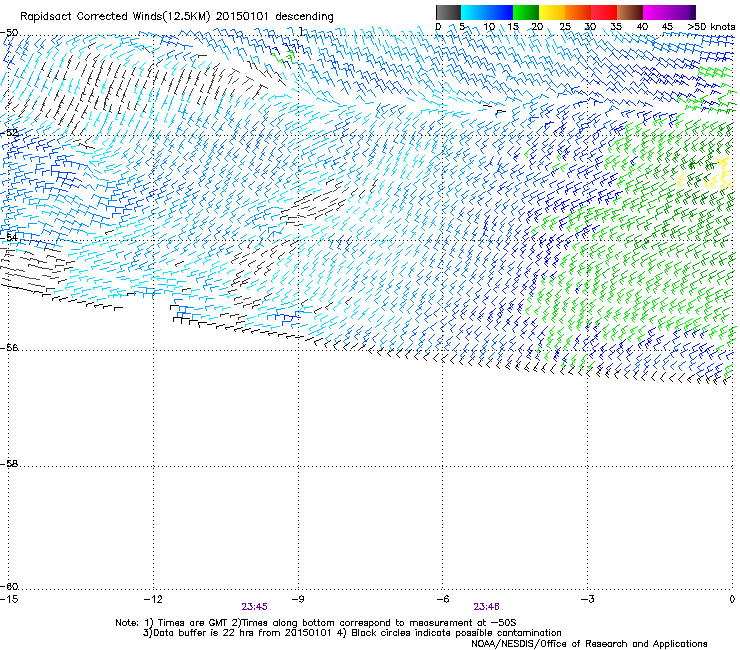
Task: Click the '-52' latitude label
Action: (x=9, y=133)
